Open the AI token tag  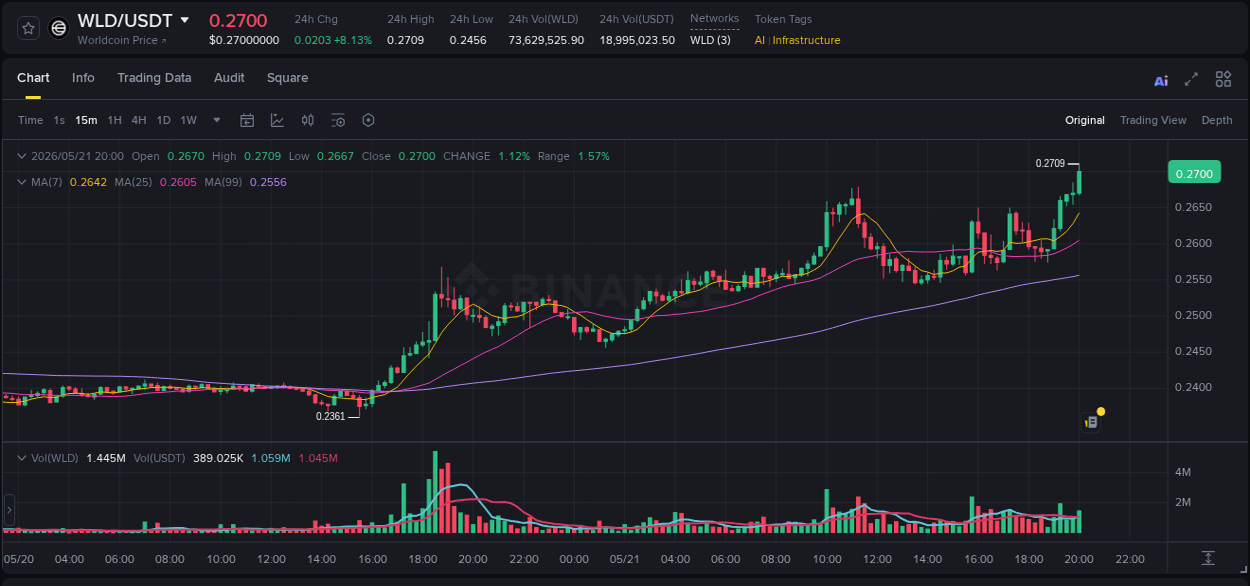[760, 40]
